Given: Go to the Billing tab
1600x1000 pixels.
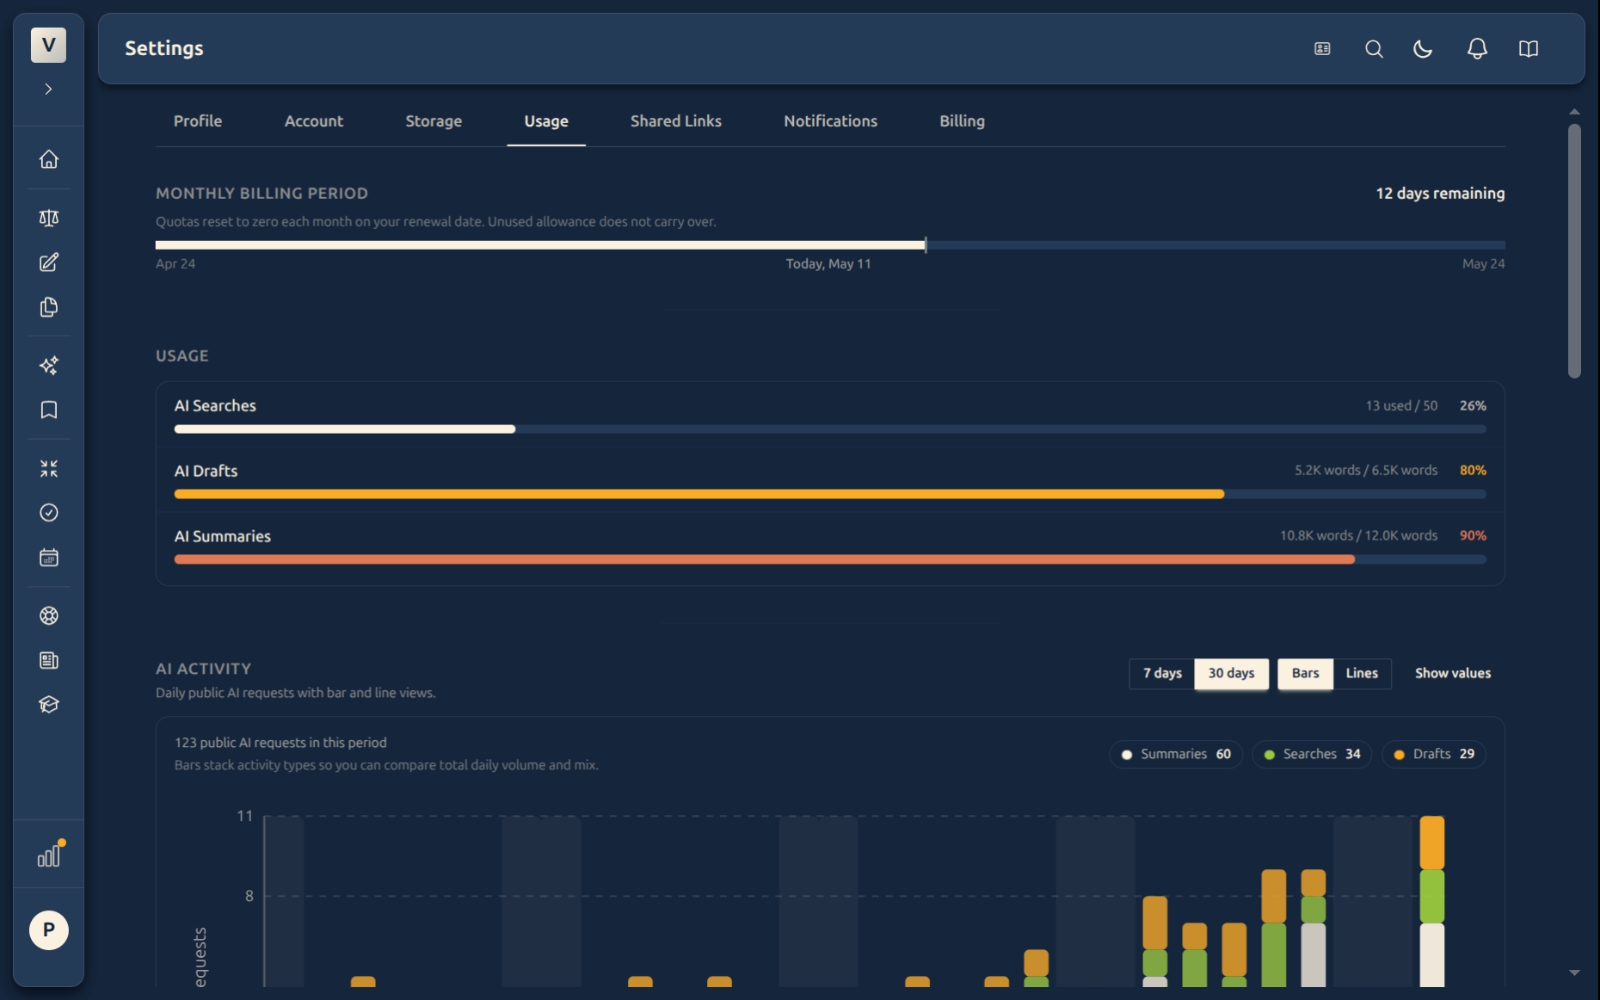Looking at the screenshot, I should [x=962, y=121].
